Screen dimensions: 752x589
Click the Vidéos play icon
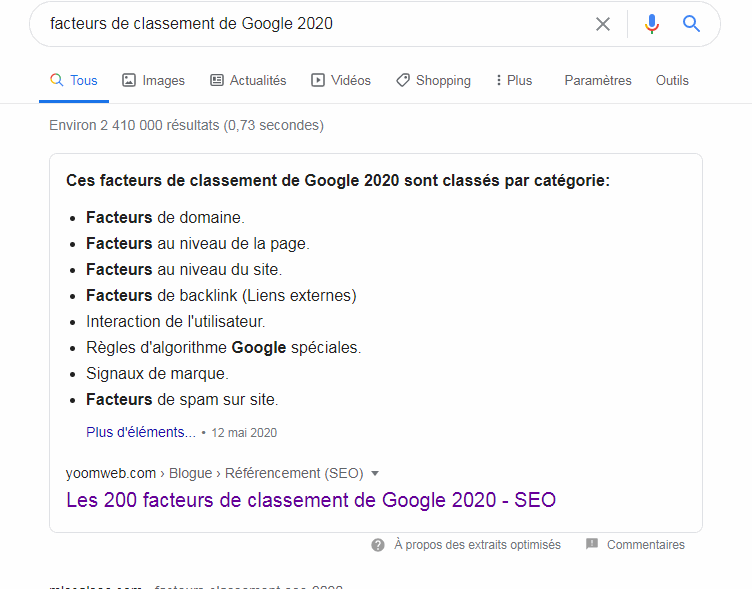point(318,80)
